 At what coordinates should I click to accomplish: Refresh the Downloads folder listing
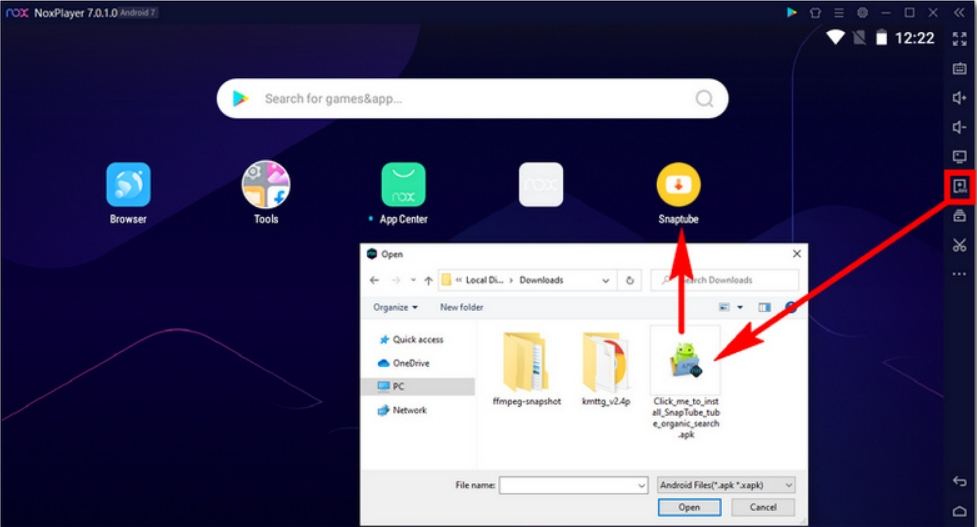click(x=630, y=280)
